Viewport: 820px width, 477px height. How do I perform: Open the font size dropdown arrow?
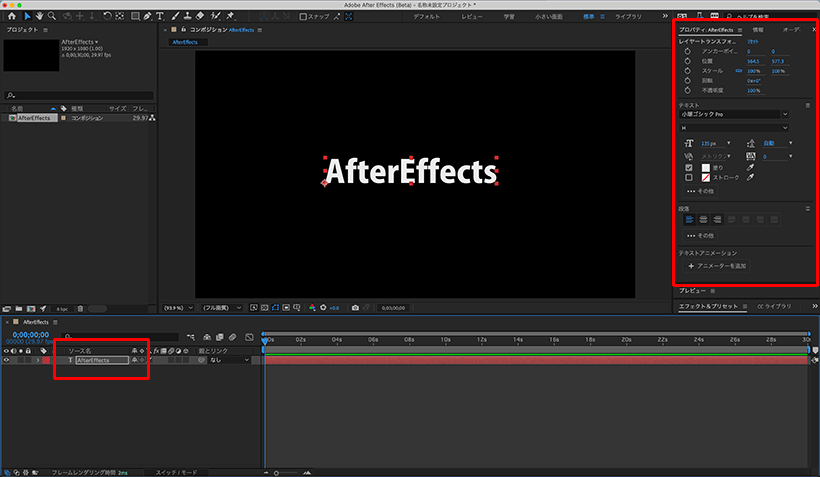click(728, 143)
